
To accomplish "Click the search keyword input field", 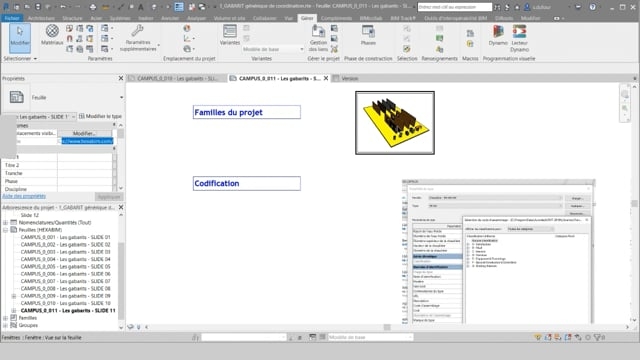I will click(x=454, y=7).
